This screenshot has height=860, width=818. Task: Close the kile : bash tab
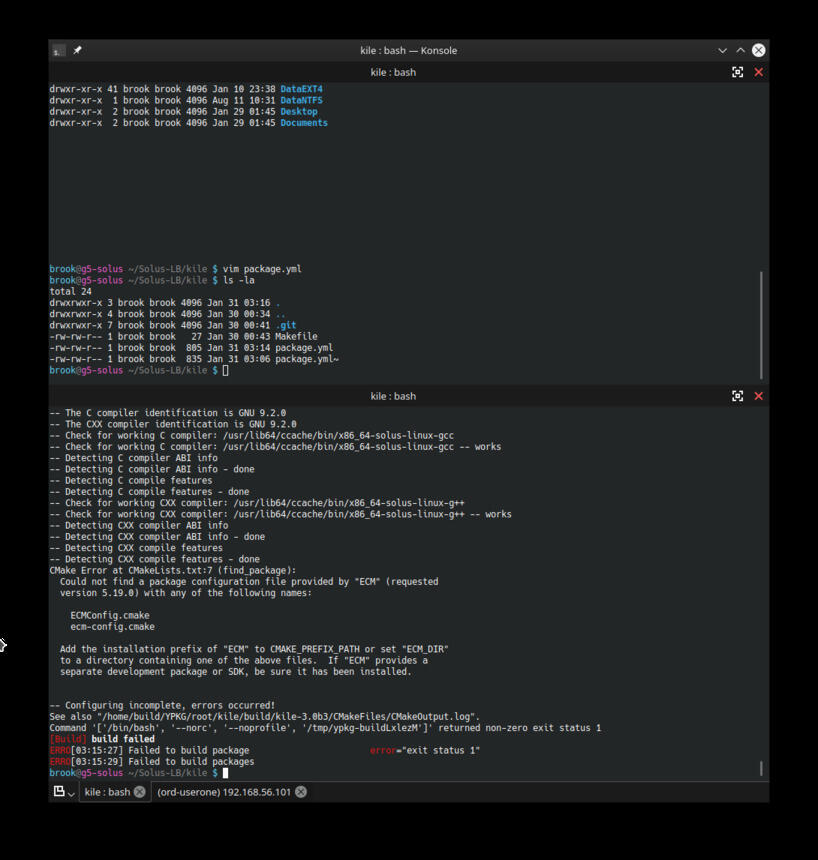click(x=140, y=792)
